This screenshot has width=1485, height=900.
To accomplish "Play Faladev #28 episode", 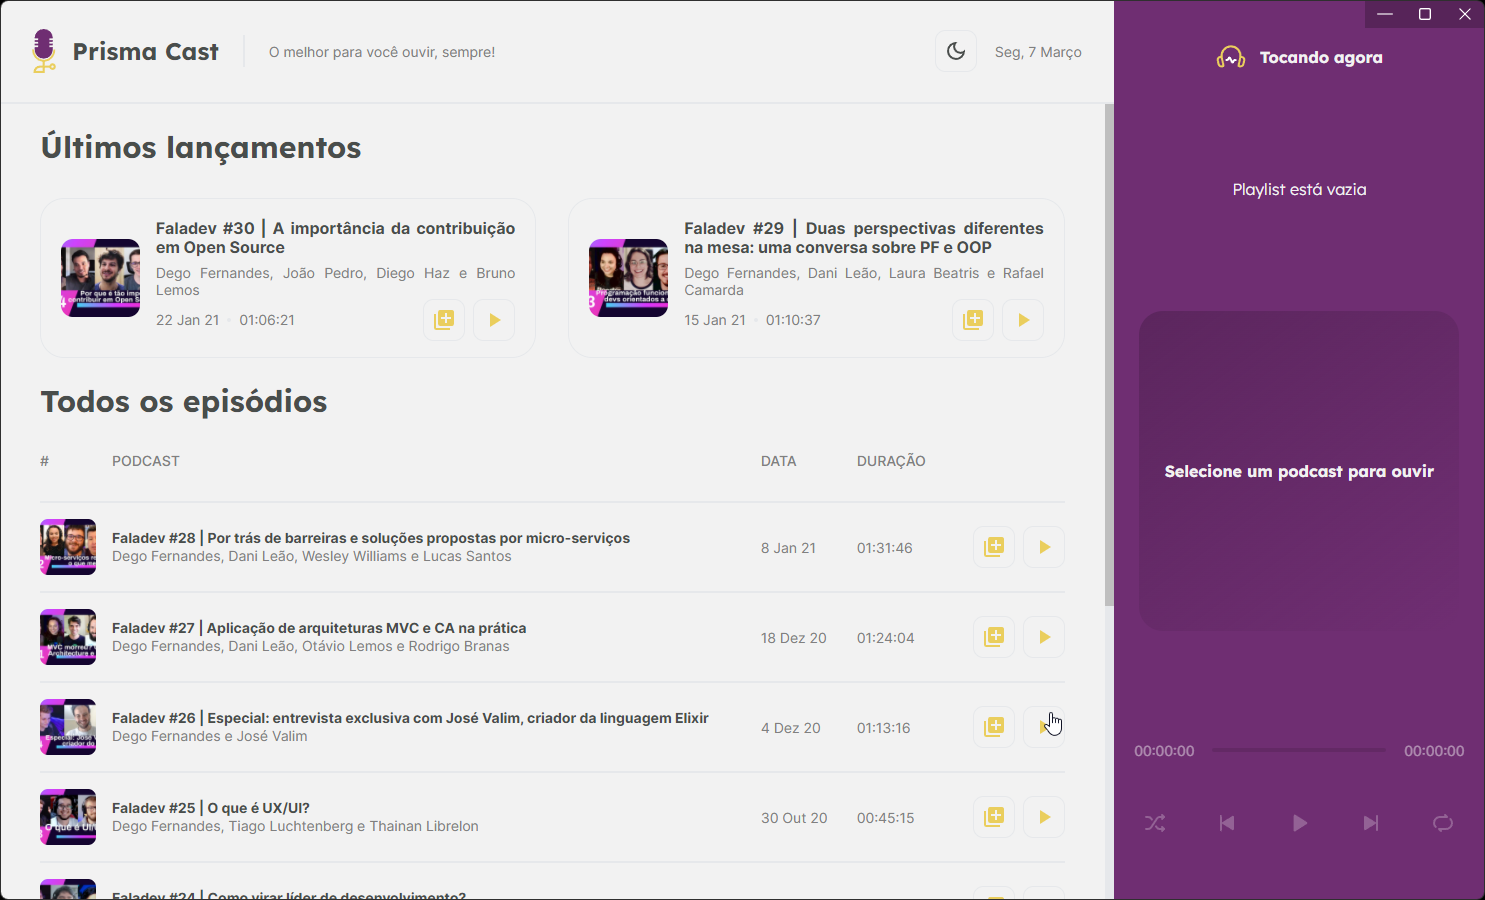I will click(1044, 547).
